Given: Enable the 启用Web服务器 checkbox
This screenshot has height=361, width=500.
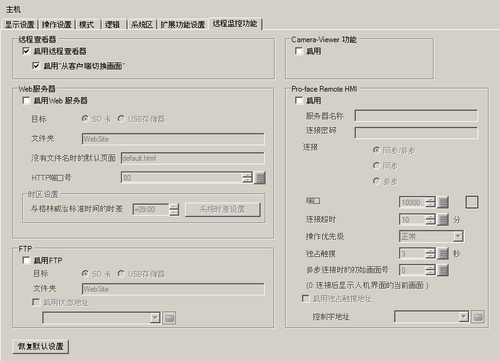Looking at the screenshot, I should click(26, 100).
